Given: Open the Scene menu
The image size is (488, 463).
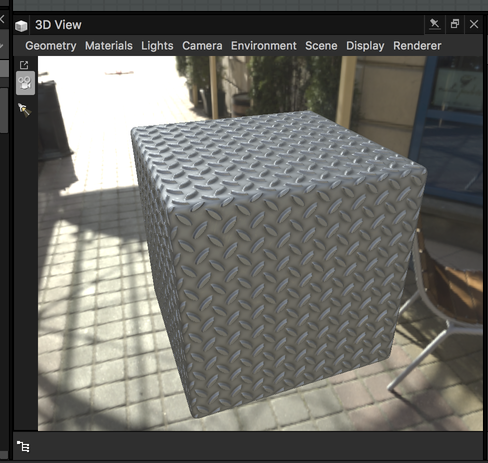Looking at the screenshot, I should pyautogui.click(x=321, y=46).
